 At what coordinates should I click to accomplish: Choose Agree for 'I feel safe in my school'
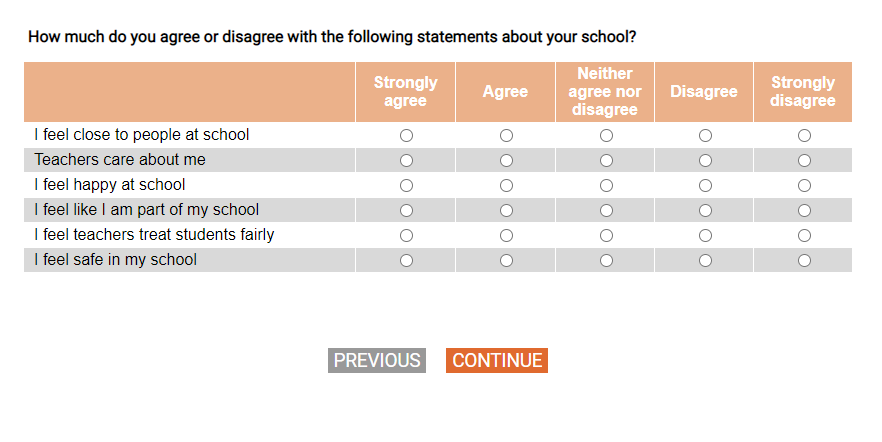(506, 261)
